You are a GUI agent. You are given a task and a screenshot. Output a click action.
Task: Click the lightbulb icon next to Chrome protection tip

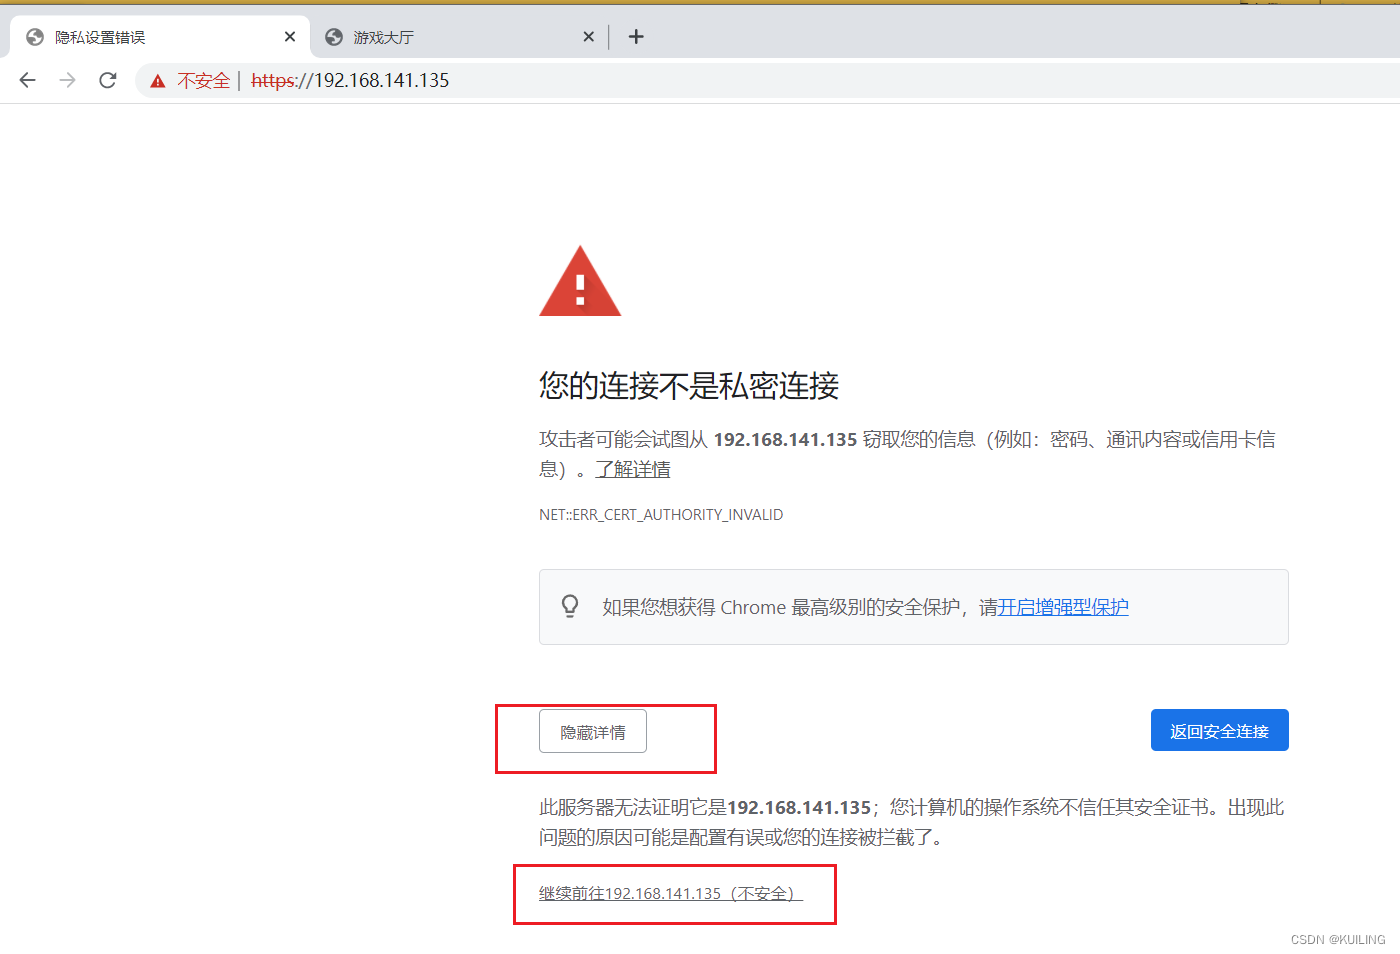pos(570,606)
